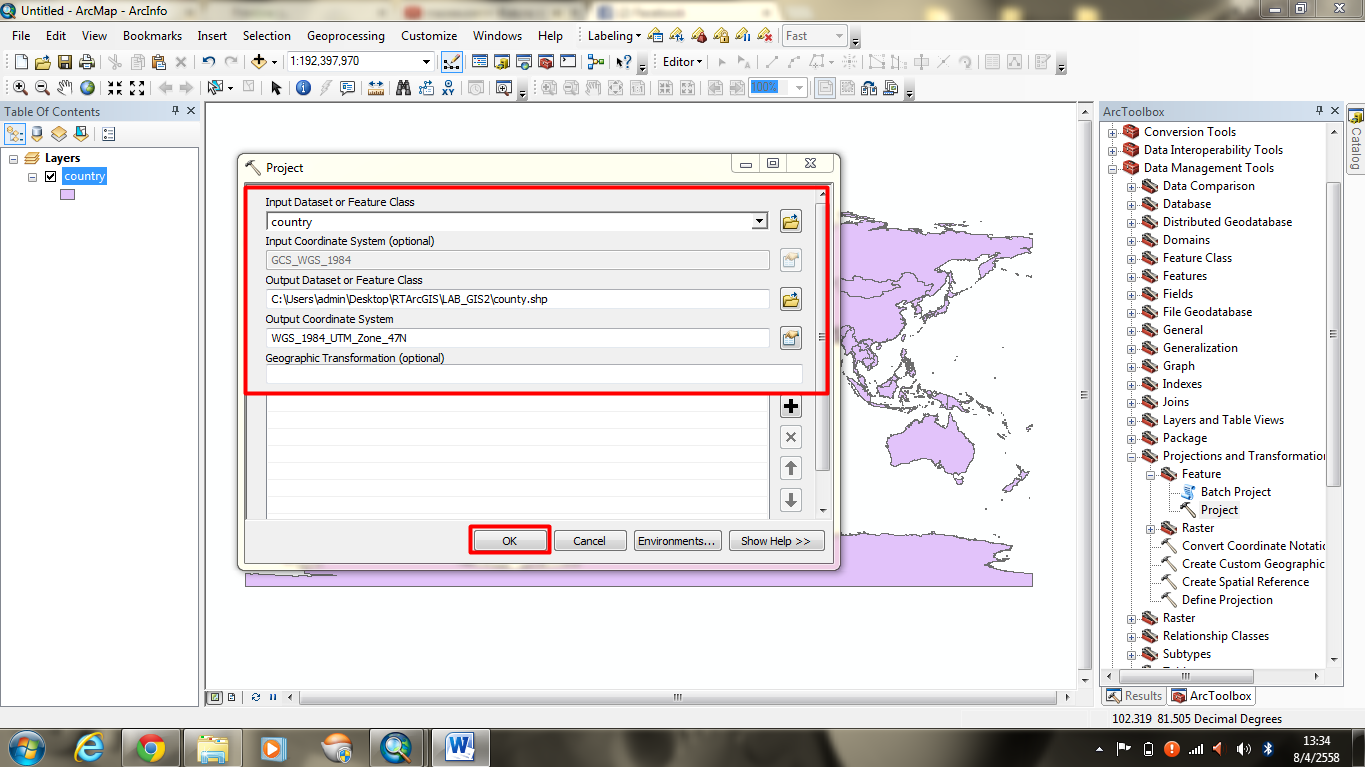Click the New Map File icon
Viewport: 1365px width, 767px height.
[x=21, y=62]
